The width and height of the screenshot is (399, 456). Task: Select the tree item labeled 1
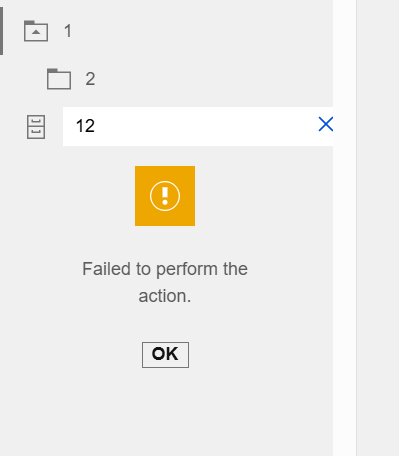pyautogui.click(x=68, y=31)
